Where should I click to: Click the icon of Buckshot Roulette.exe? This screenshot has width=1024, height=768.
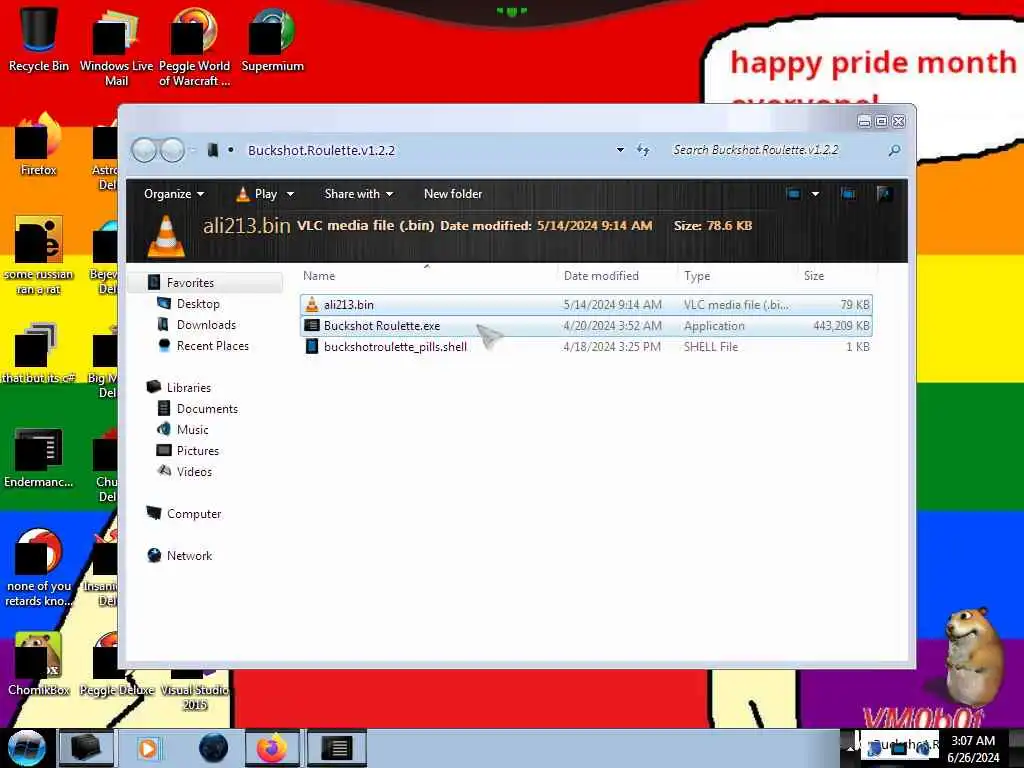[312, 325]
